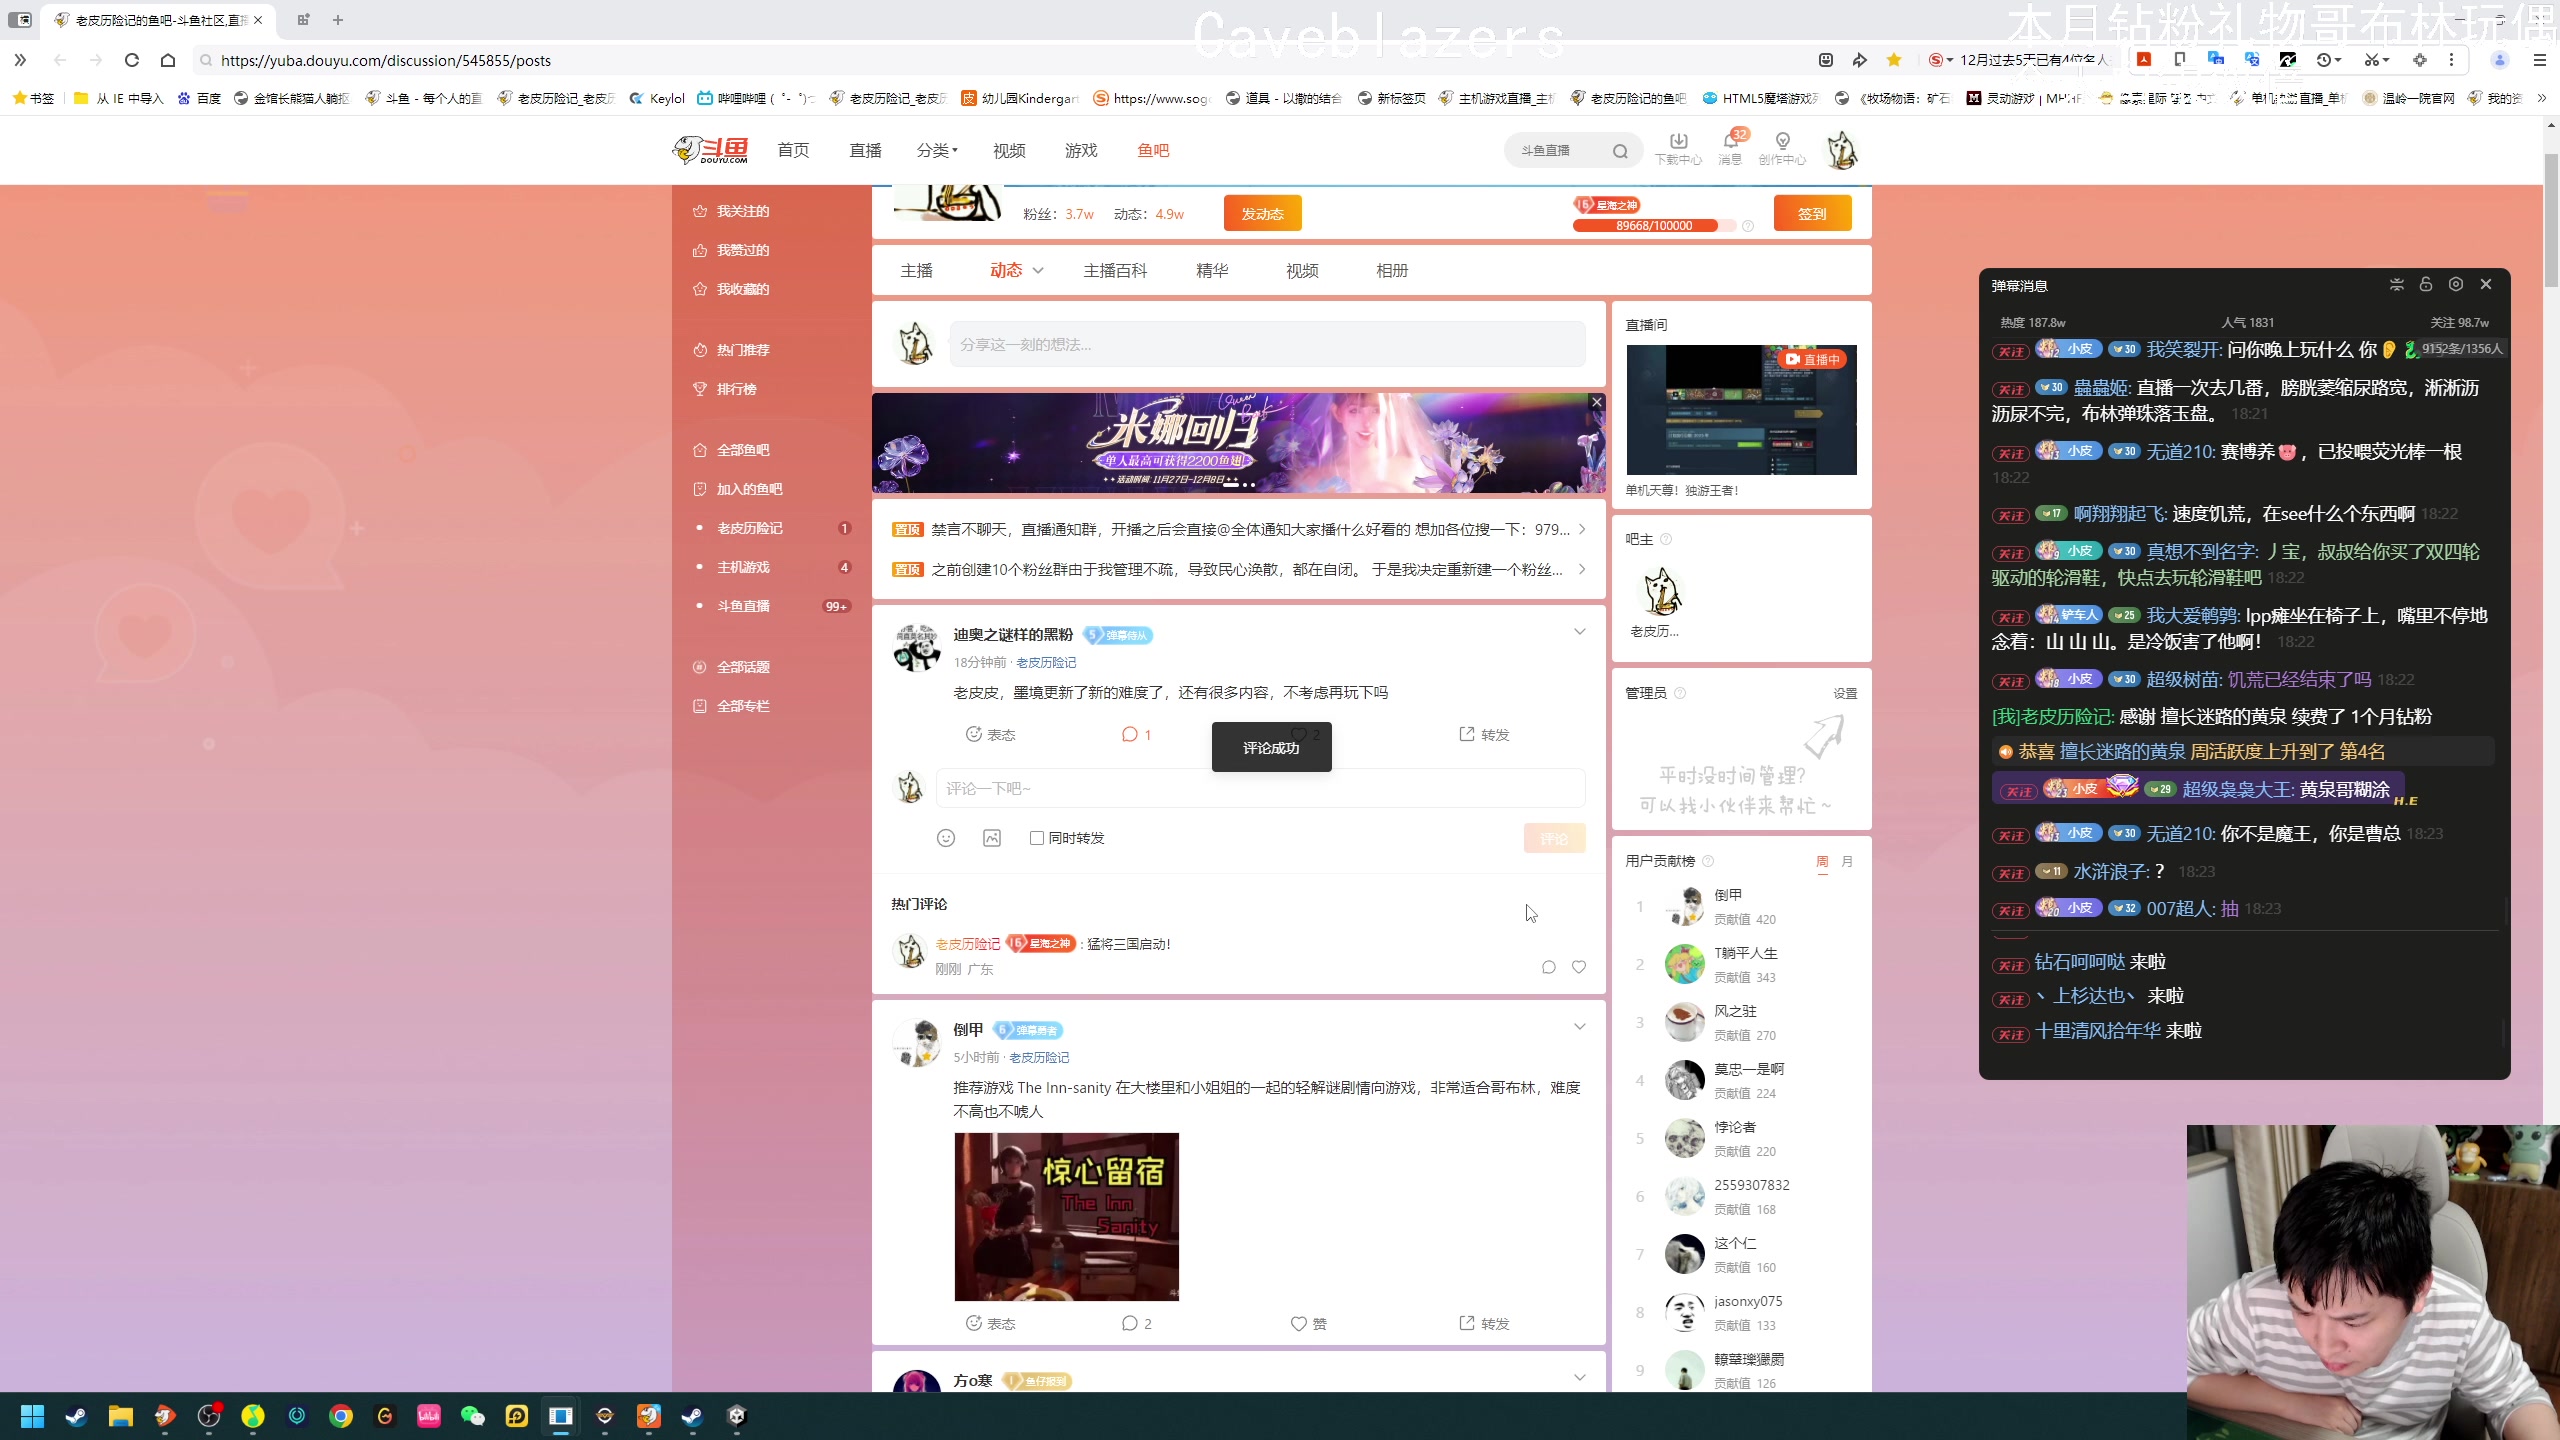Like the 老皮历险记 hot comment heart

pyautogui.click(x=1578, y=967)
